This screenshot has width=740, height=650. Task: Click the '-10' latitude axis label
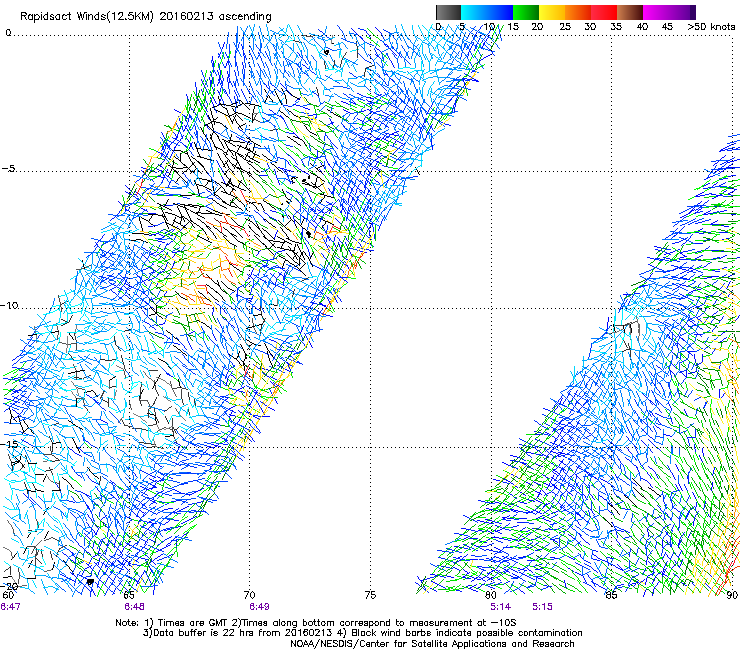coord(9,305)
